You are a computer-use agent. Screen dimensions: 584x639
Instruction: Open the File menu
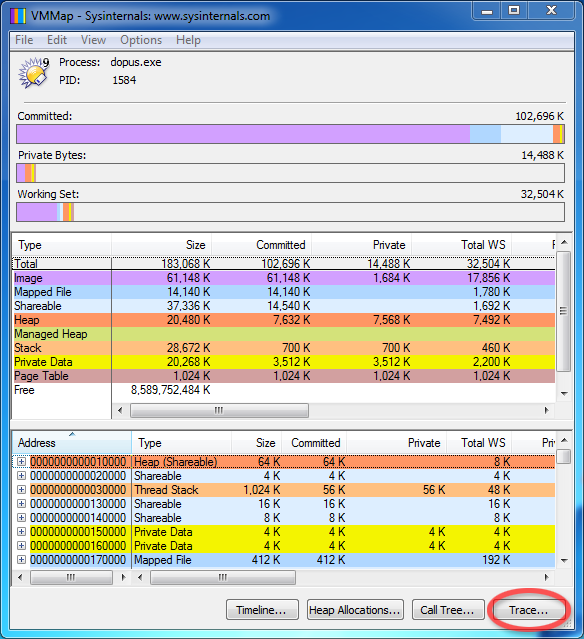[x=24, y=40]
